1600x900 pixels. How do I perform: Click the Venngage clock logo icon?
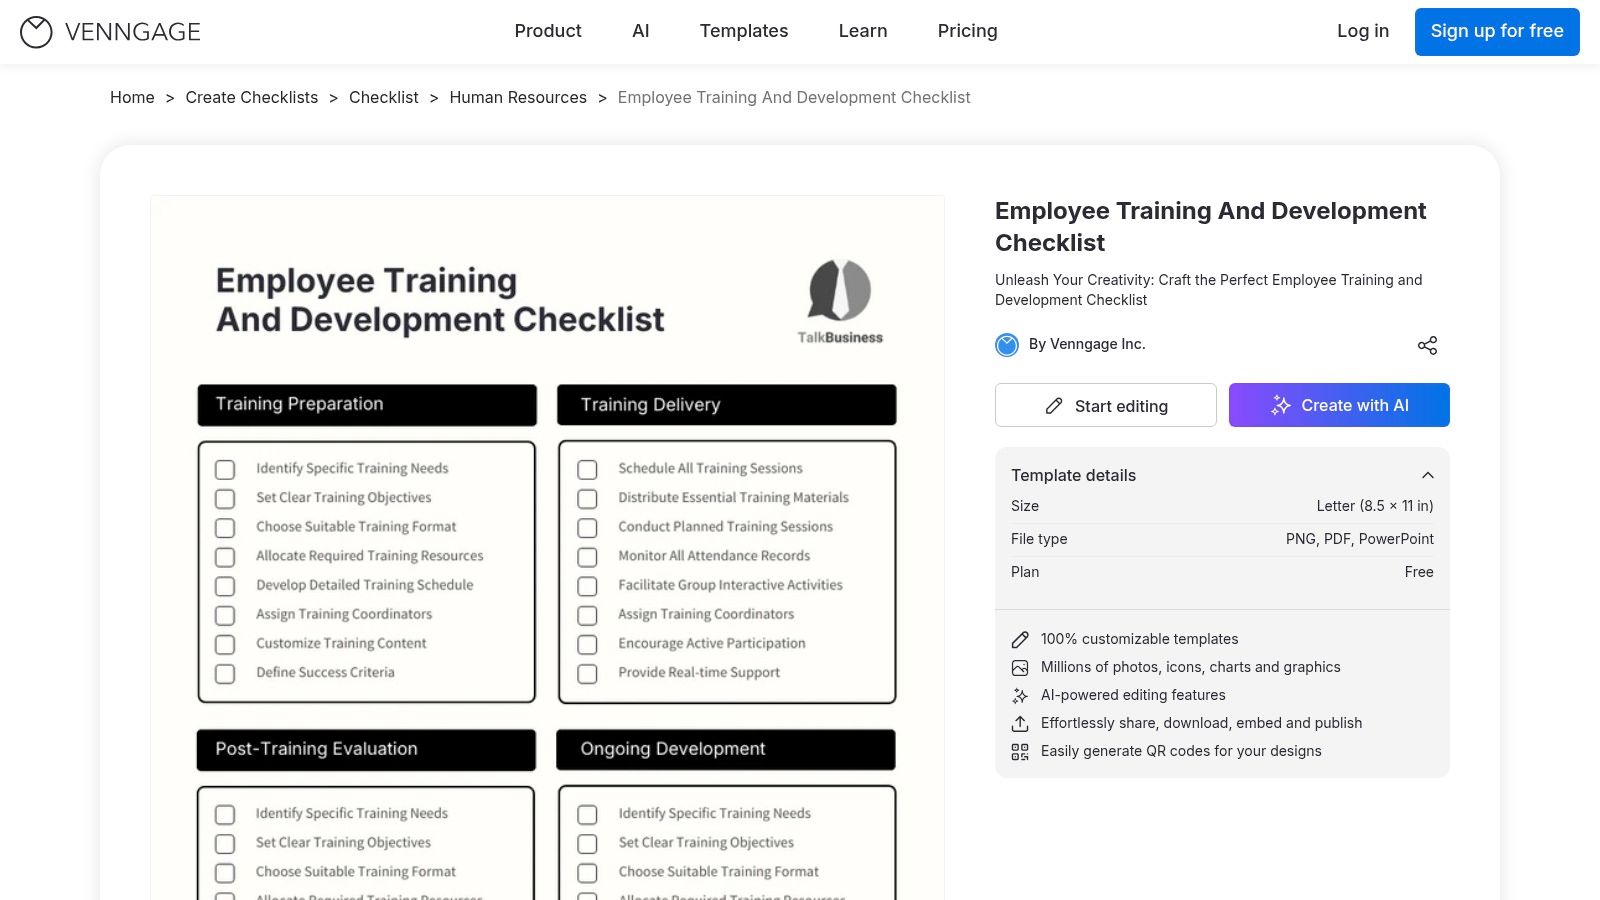[x=36, y=32]
